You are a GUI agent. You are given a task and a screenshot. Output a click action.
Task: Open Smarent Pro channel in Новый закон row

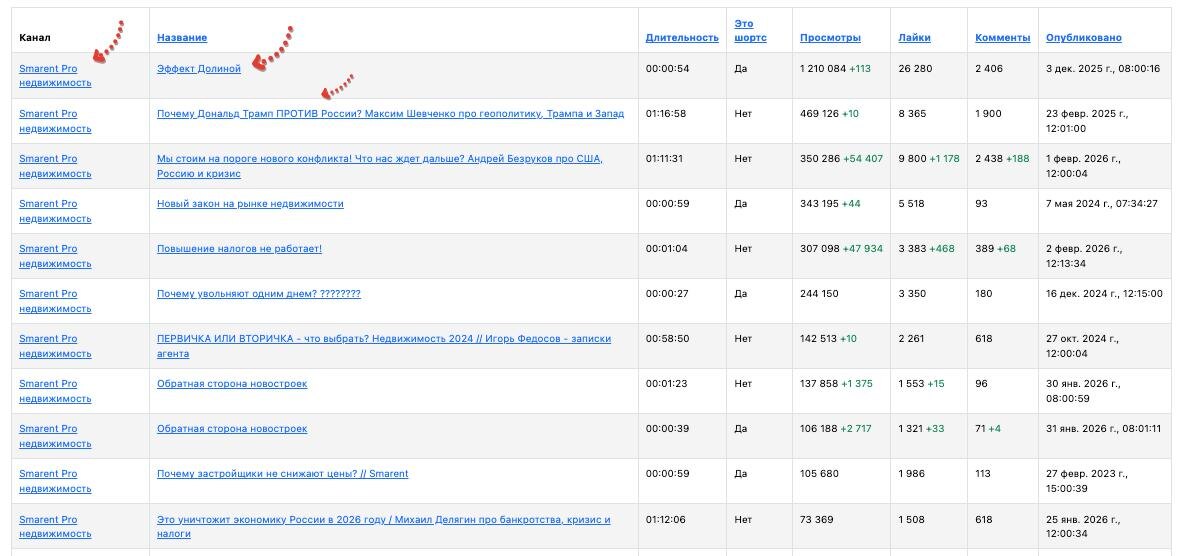(55, 211)
